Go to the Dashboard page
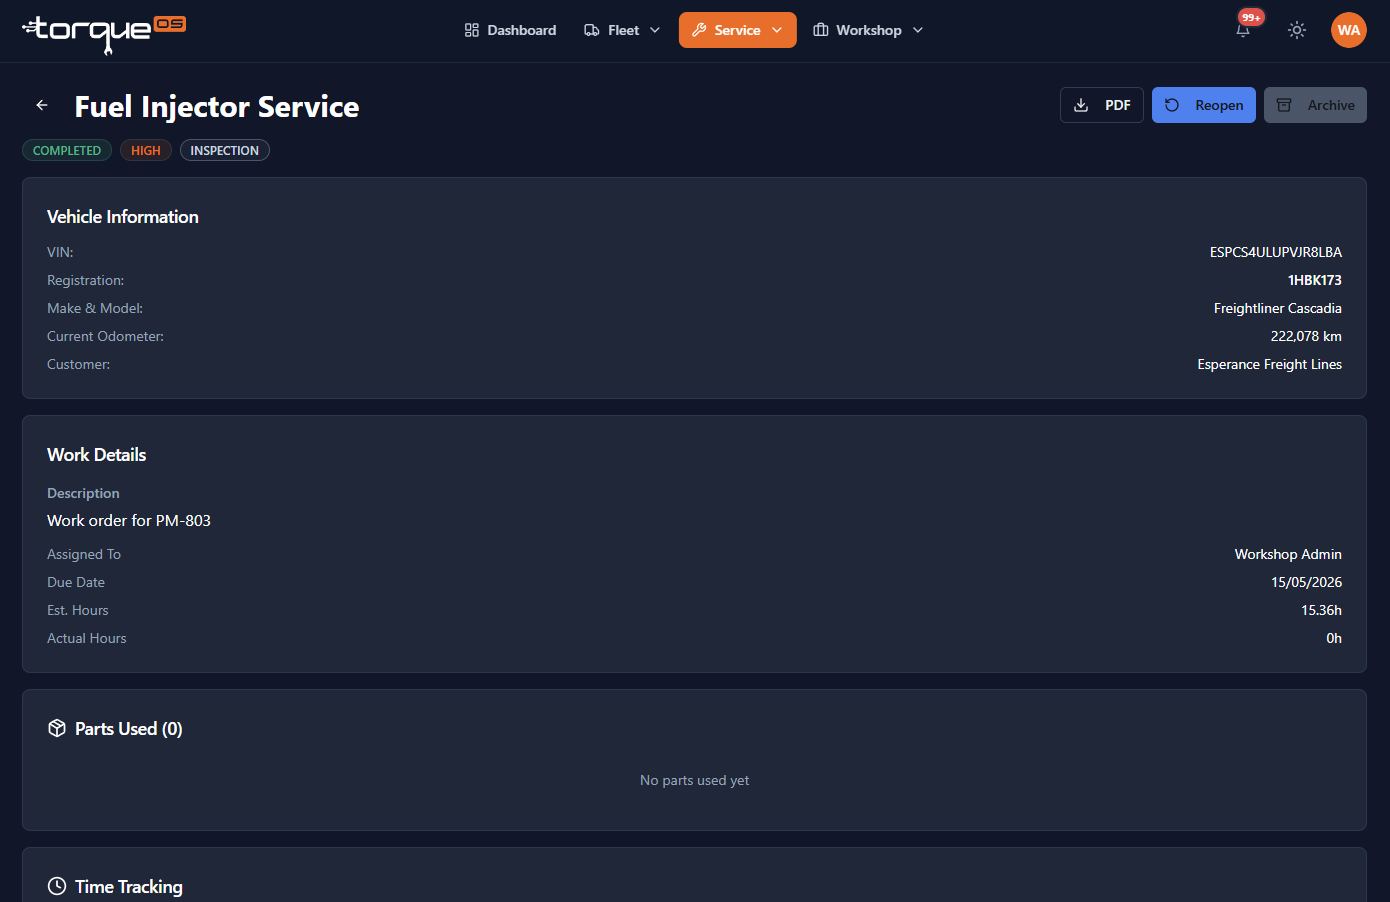 coord(510,30)
